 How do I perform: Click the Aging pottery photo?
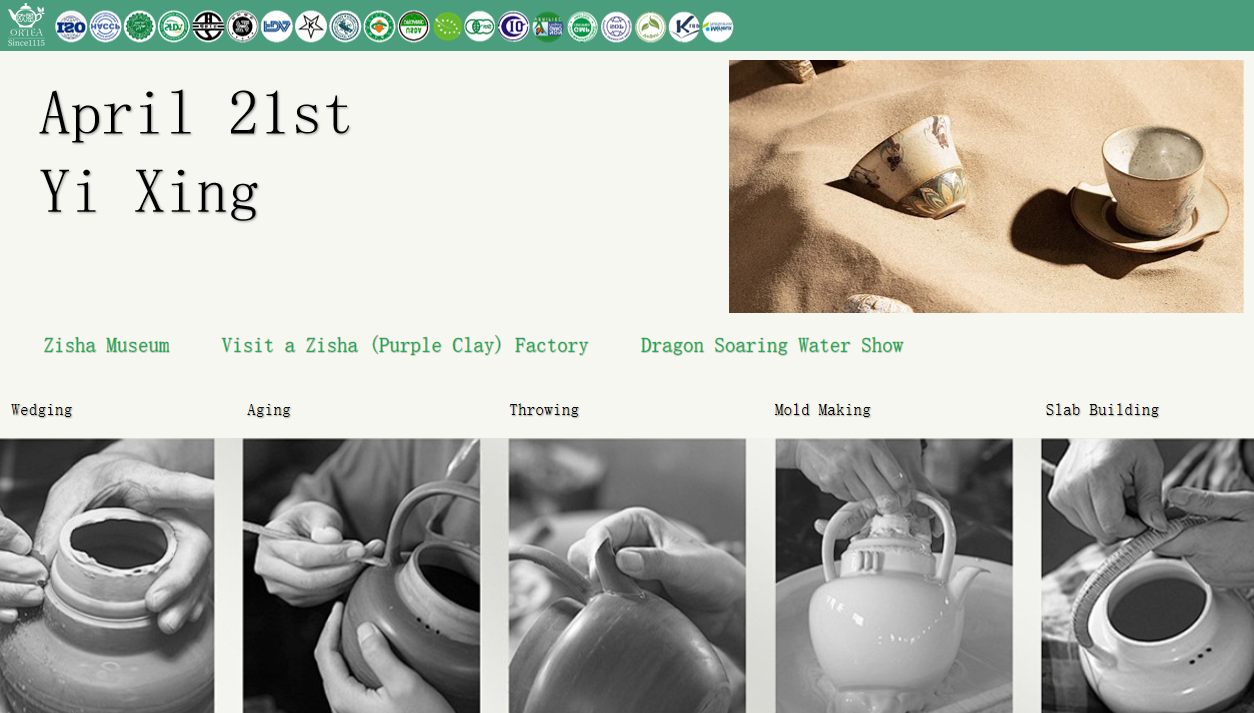pos(361,575)
